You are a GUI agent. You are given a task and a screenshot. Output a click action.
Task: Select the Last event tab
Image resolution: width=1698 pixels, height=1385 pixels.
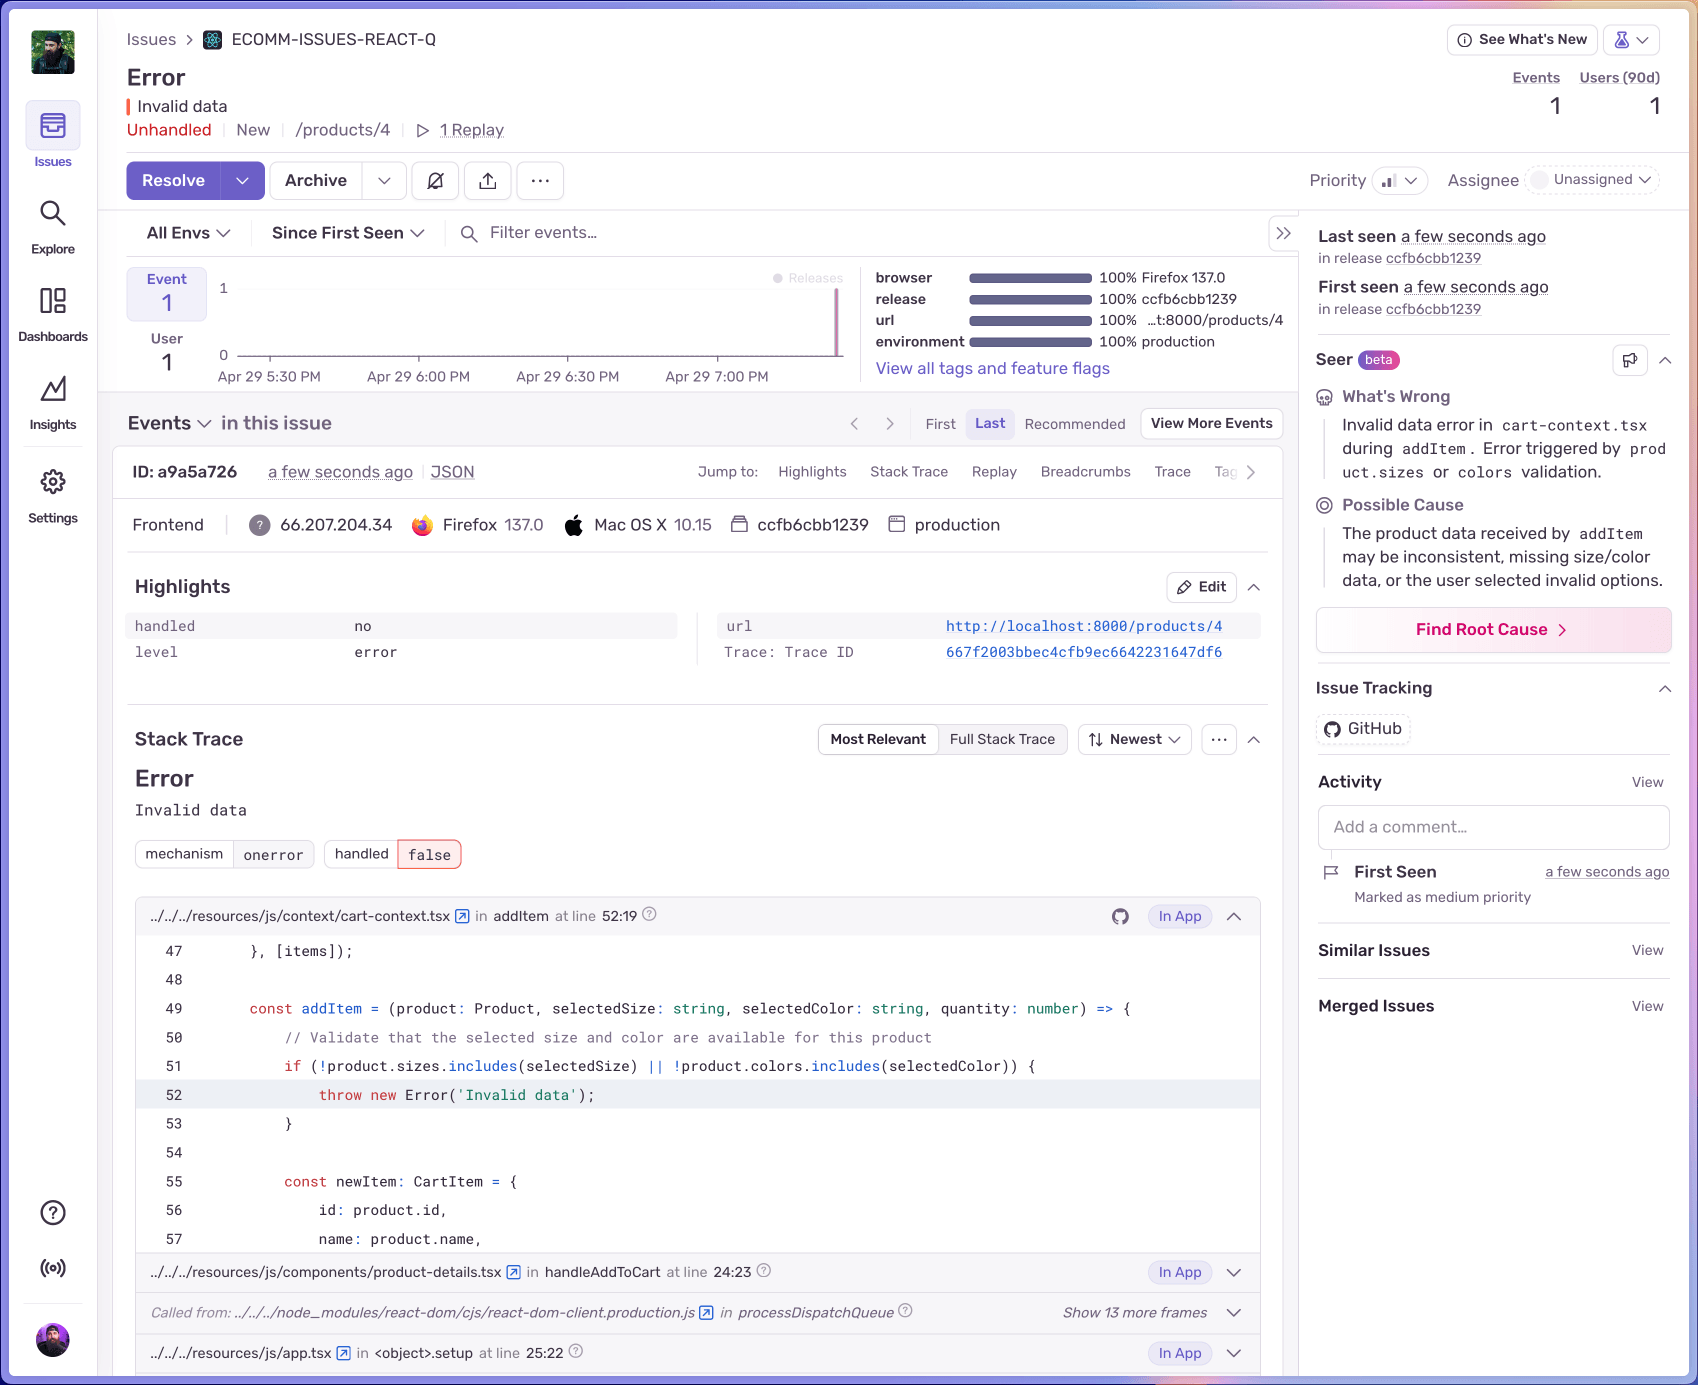click(990, 424)
